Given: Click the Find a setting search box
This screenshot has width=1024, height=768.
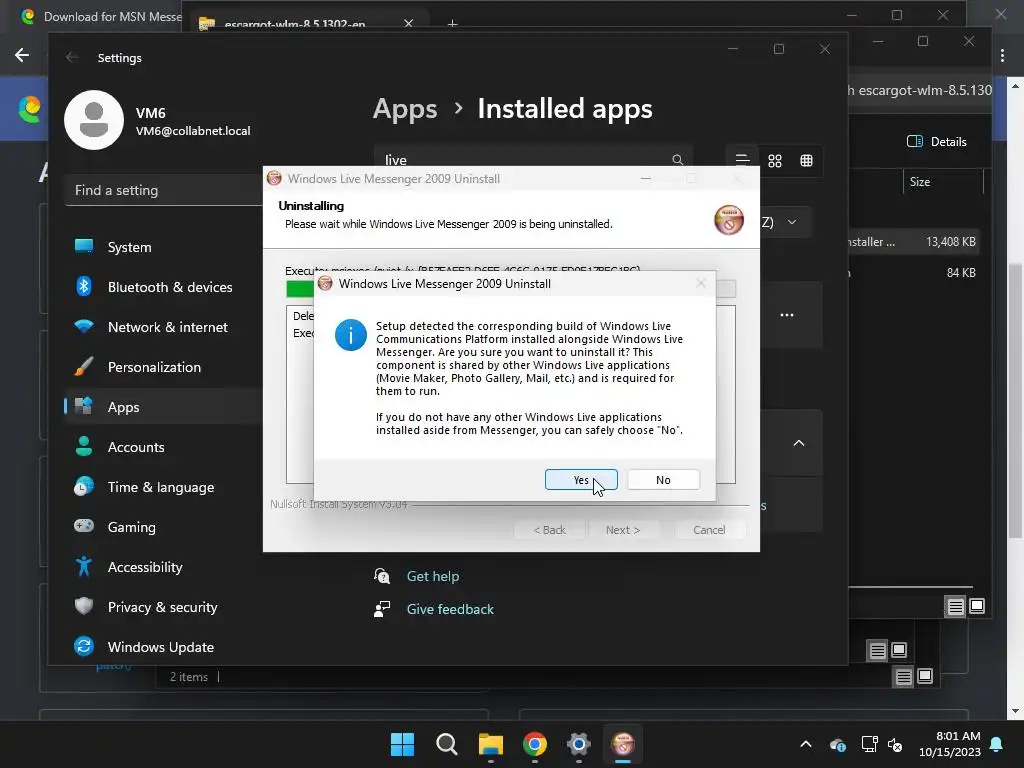Looking at the screenshot, I should coord(165,190).
